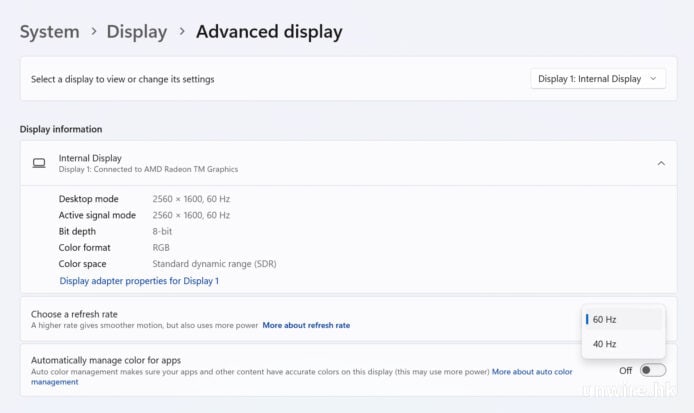Select the 60 Hz refresh rate option
Image resolution: width=694 pixels, height=413 pixels.
point(623,320)
